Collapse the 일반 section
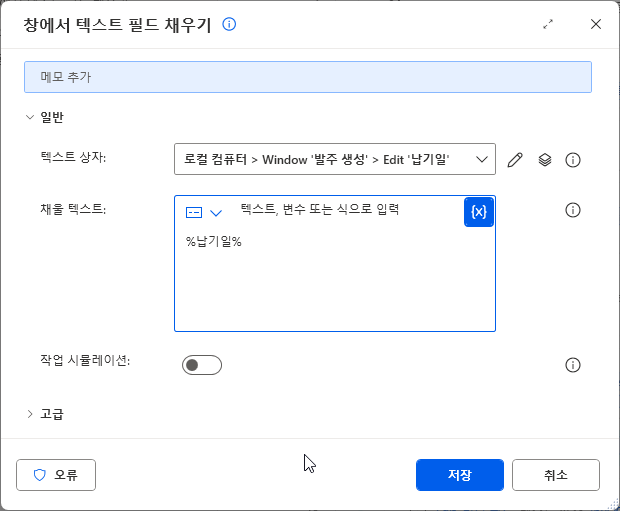The image size is (620, 511). coord(30,117)
